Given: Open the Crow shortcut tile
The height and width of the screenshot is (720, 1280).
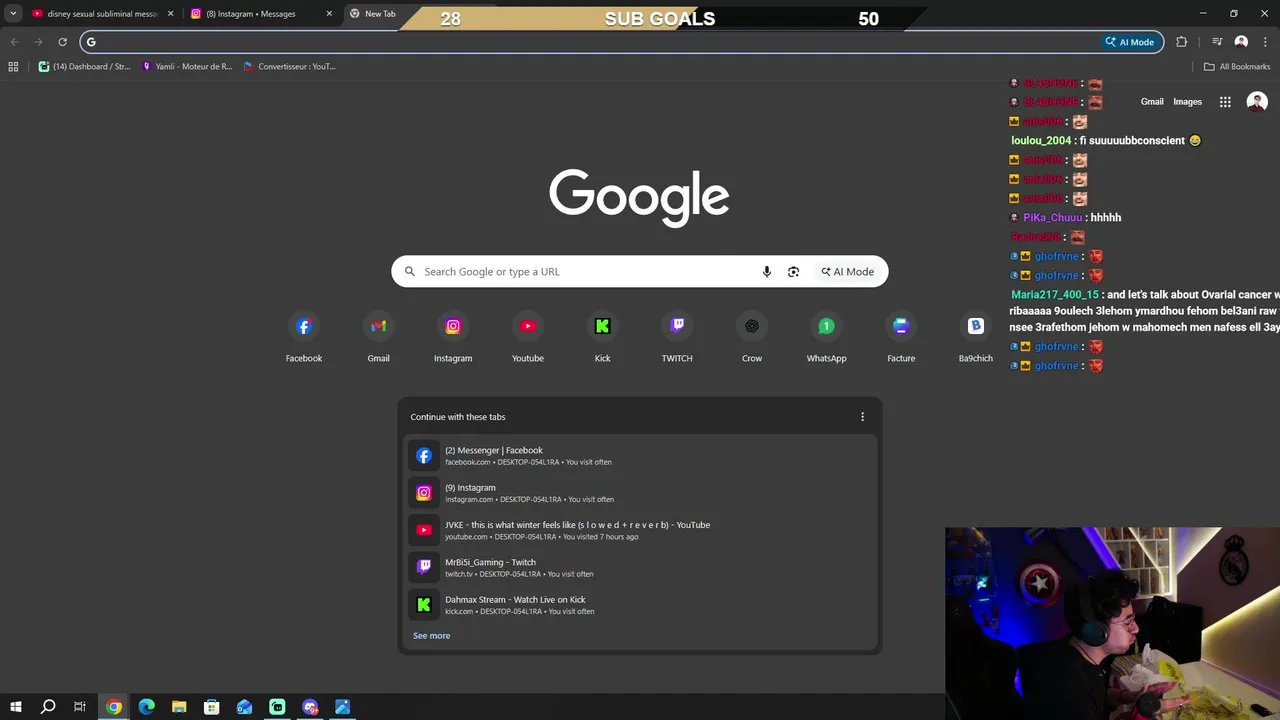Looking at the screenshot, I should click(752, 338).
